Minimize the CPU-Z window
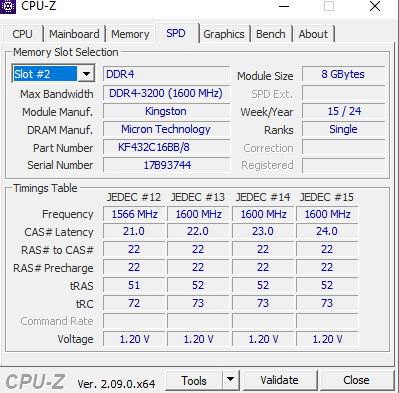The height and width of the screenshot is (393, 399). click(x=284, y=6)
